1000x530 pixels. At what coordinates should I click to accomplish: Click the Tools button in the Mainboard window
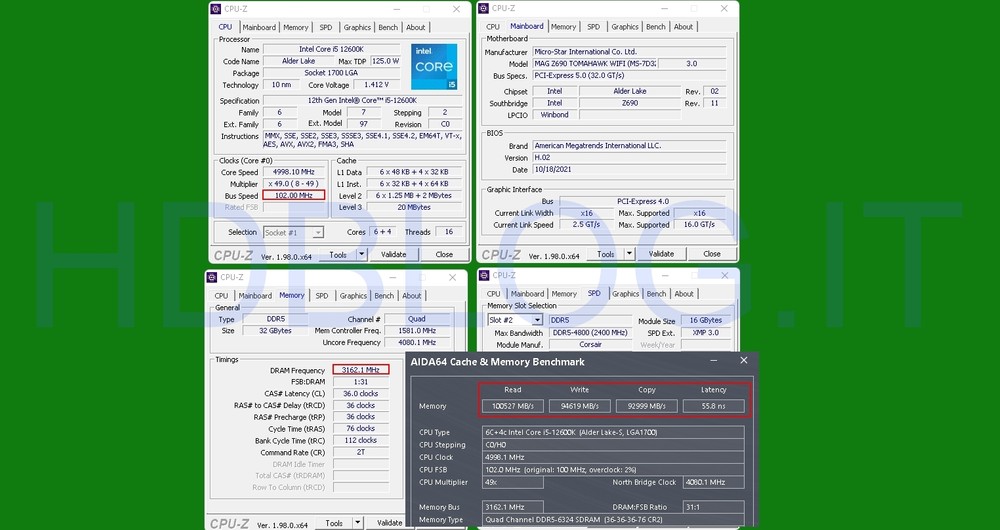(x=605, y=254)
